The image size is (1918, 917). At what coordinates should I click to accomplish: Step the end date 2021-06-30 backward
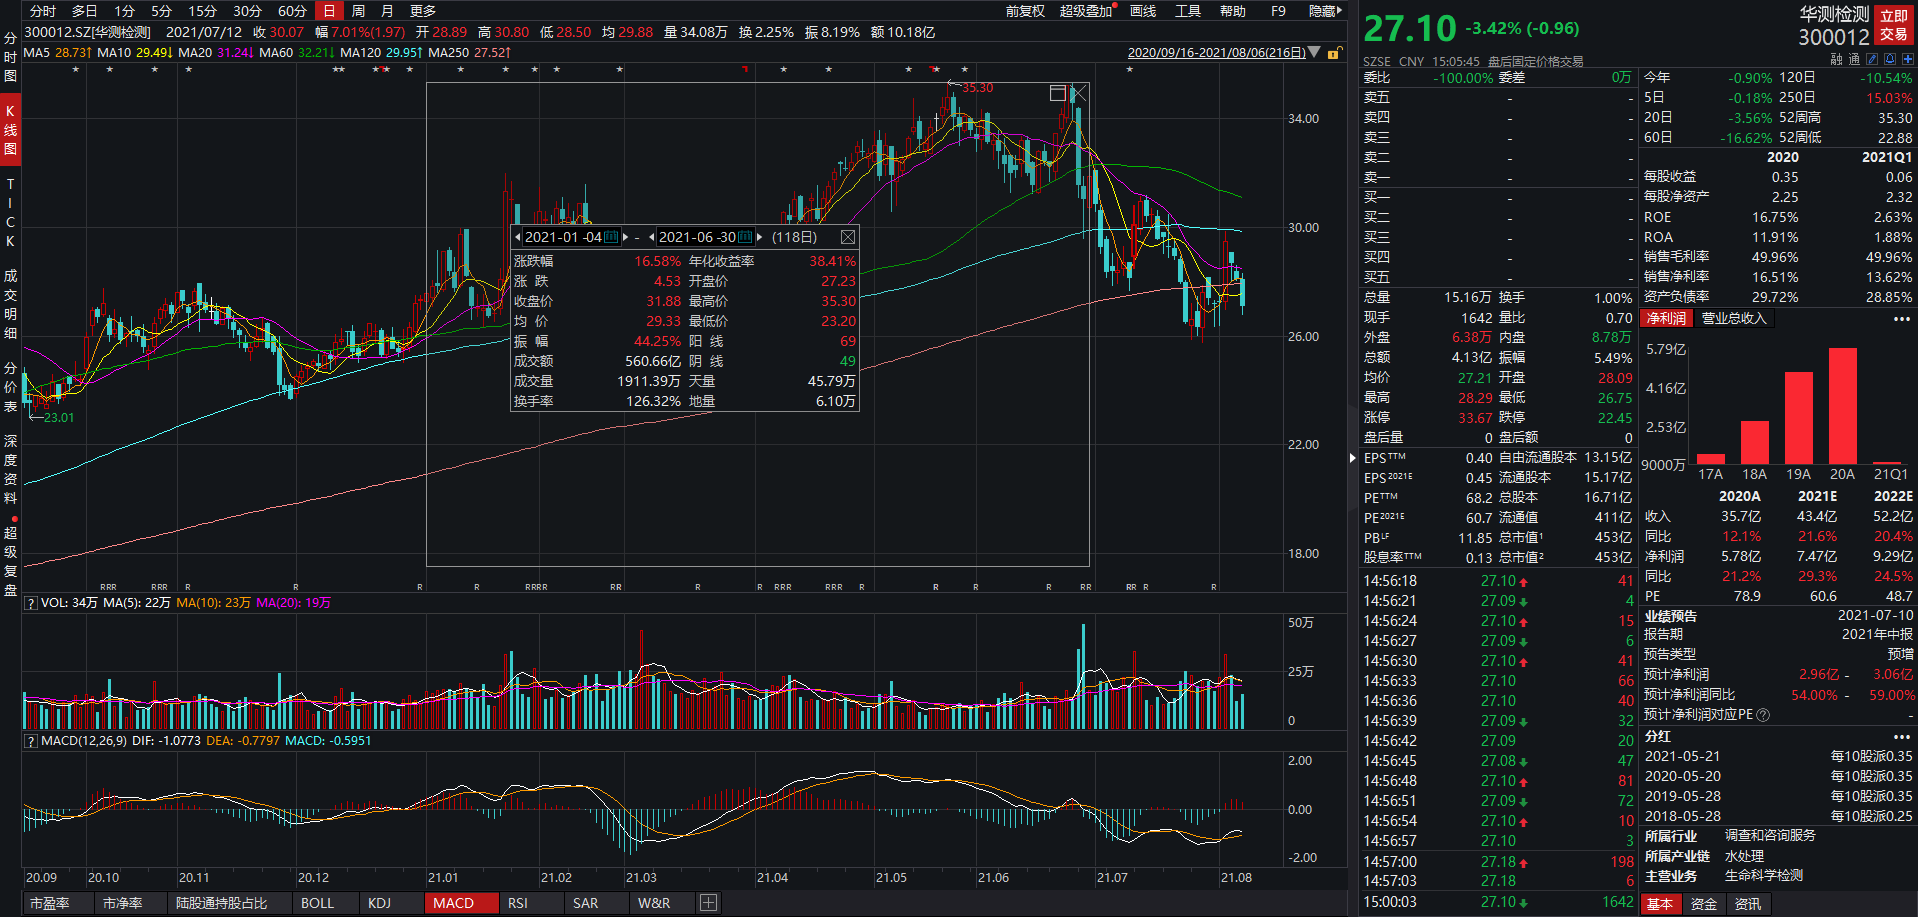point(652,237)
